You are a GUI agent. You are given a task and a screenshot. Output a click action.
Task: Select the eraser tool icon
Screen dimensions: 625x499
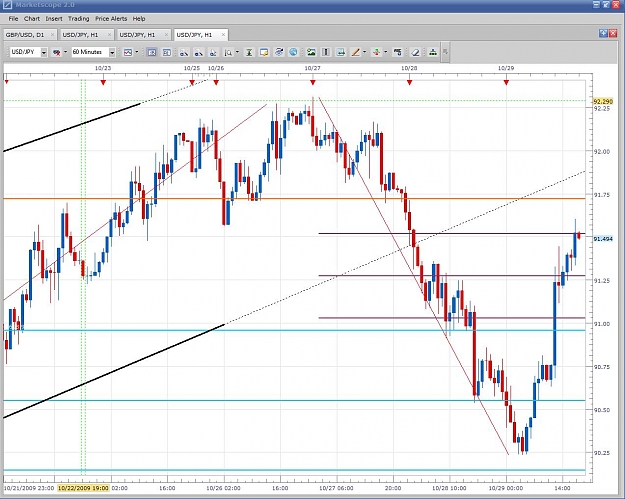[415, 52]
